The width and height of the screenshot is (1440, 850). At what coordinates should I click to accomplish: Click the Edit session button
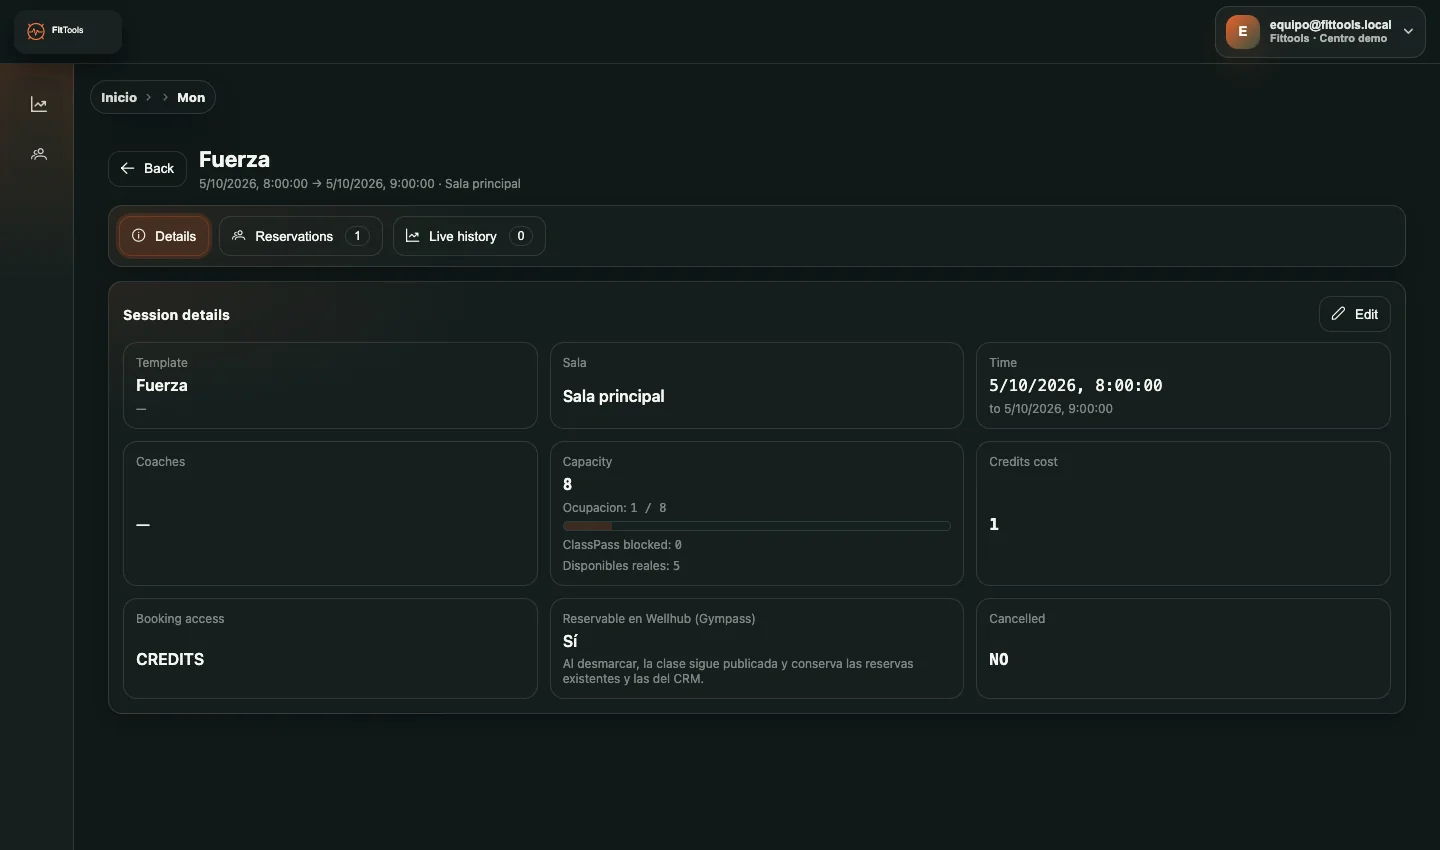[x=1355, y=314]
